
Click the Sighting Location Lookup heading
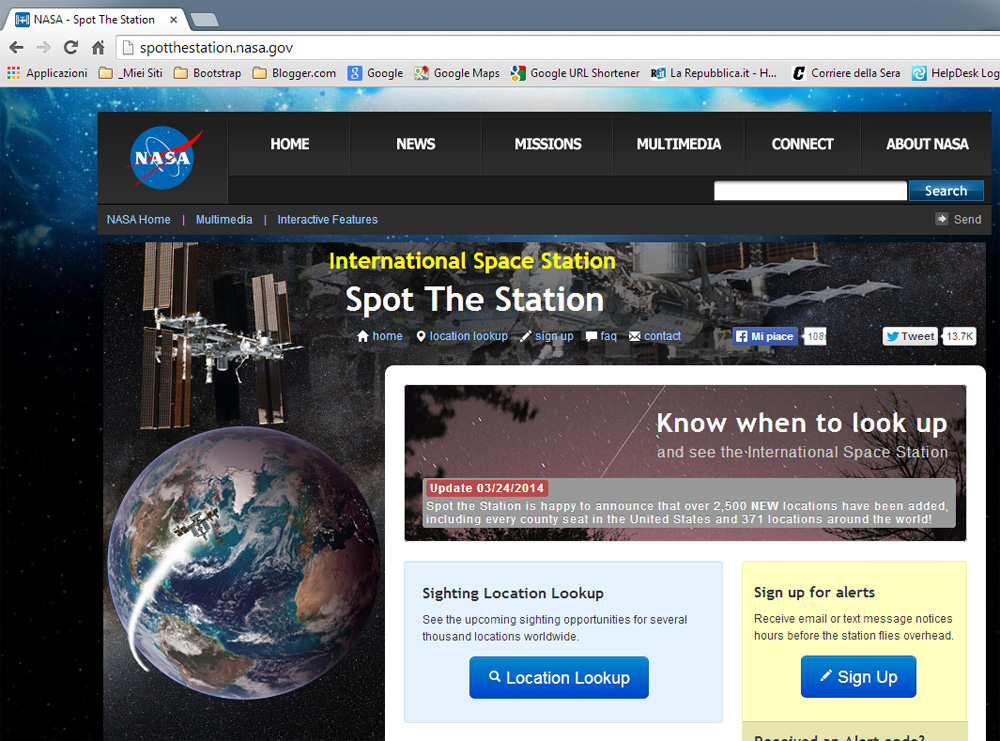513,593
